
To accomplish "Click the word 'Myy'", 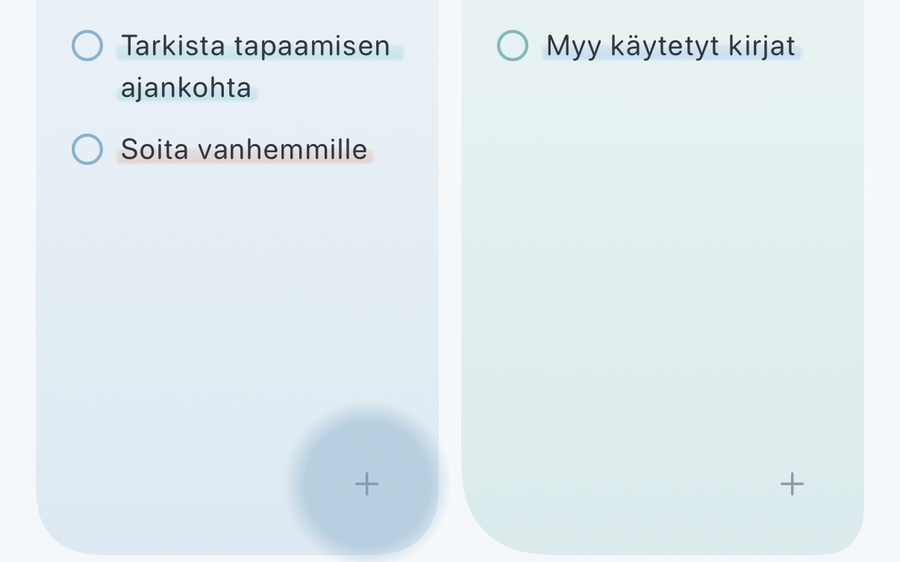I will [573, 46].
